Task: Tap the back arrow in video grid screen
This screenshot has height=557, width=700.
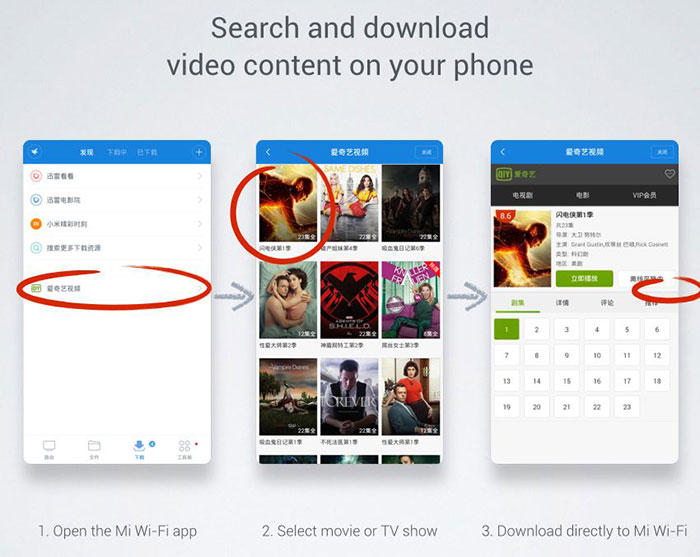Action: 268,152
